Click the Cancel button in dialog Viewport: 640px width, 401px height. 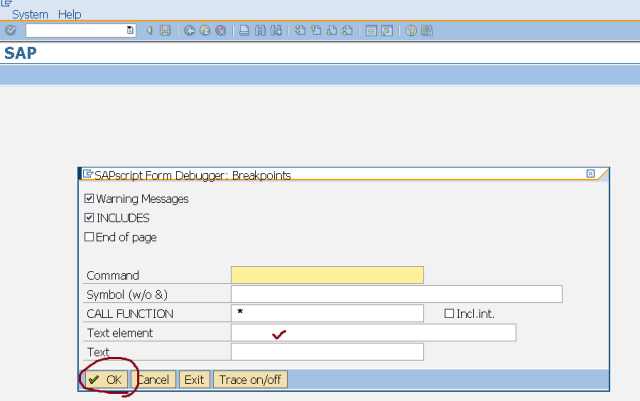[x=153, y=379]
